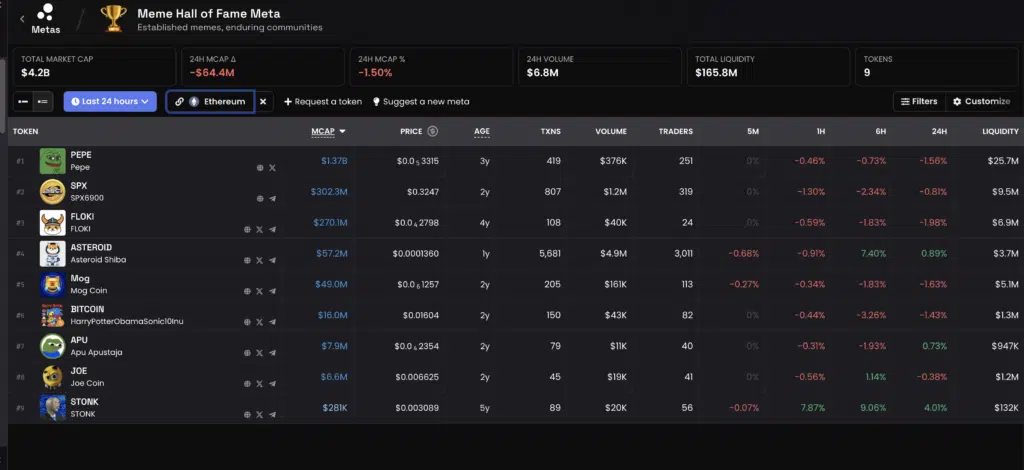Viewport: 1024px width, 470px height.
Task: Click PEPE market cap $1.37B
Action: [334, 161]
